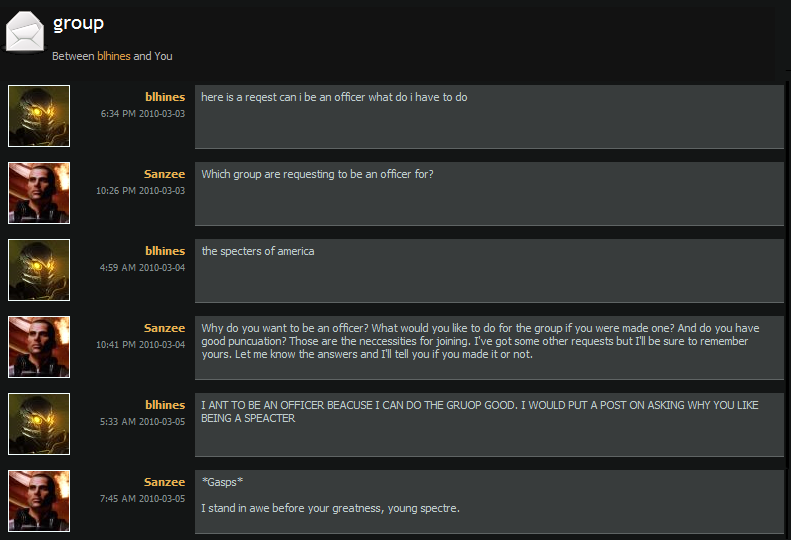Screen dimensions: 791x540
Task: Open blhines username on the 4:59 AM message
Action: pyautogui.click(x=165, y=251)
